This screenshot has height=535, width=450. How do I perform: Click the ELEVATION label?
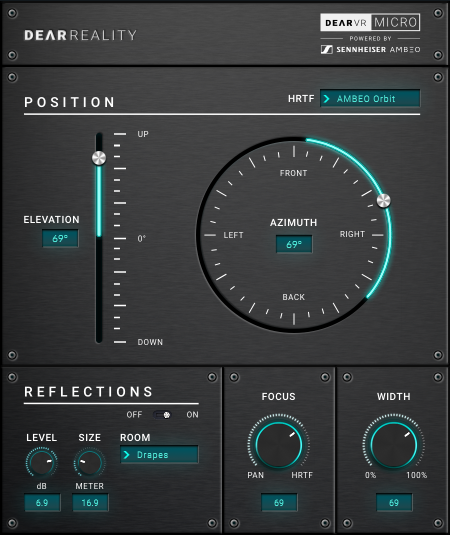[52, 219]
